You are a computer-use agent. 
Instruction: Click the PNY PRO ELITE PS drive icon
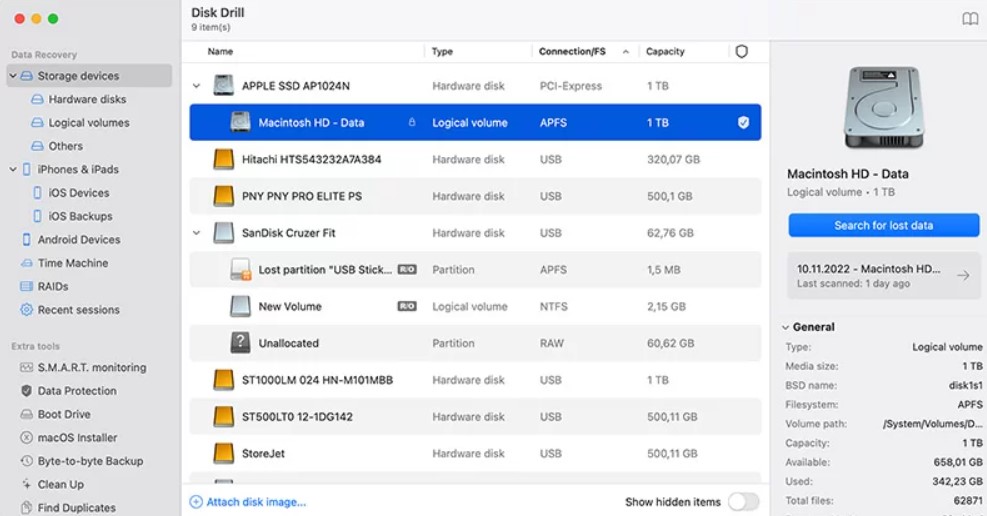click(223, 196)
